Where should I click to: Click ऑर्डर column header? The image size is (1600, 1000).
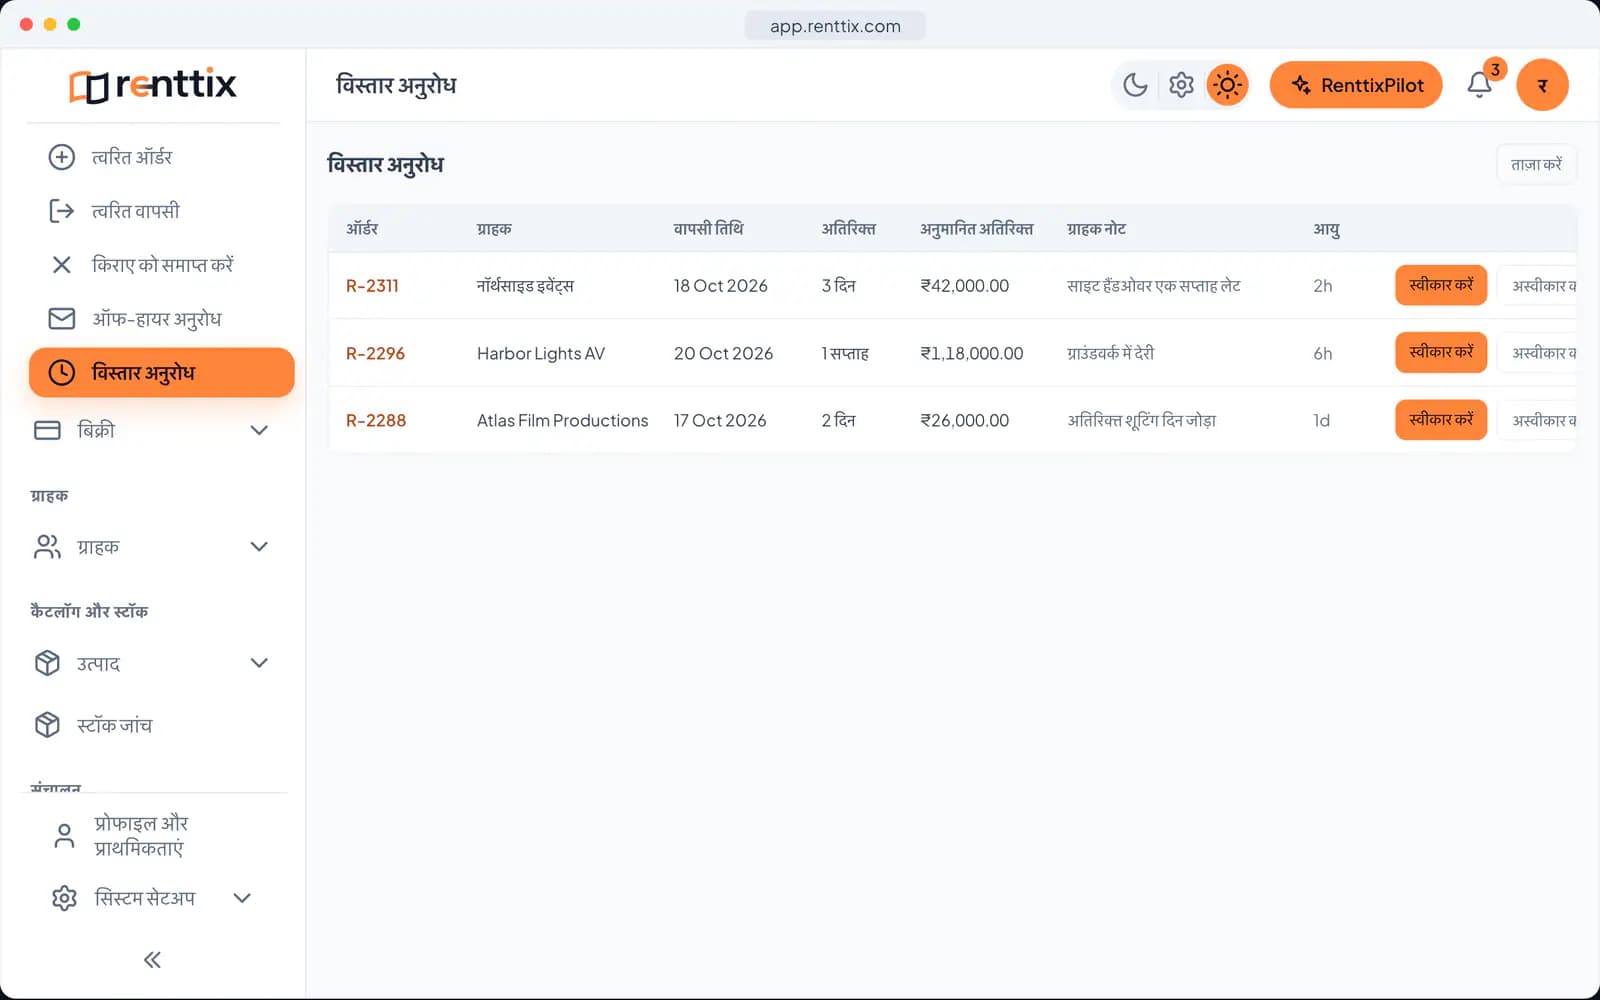[x=362, y=229]
